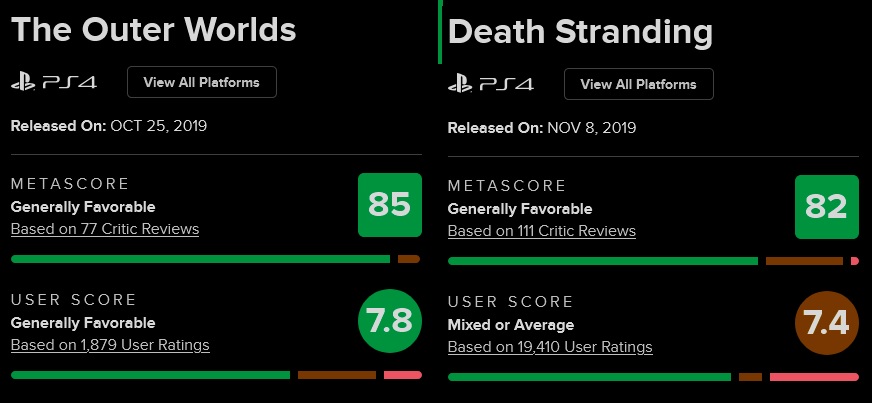Click Death Stranding green 82 metascore badge
The height and width of the screenshot is (403, 872).
827,207
